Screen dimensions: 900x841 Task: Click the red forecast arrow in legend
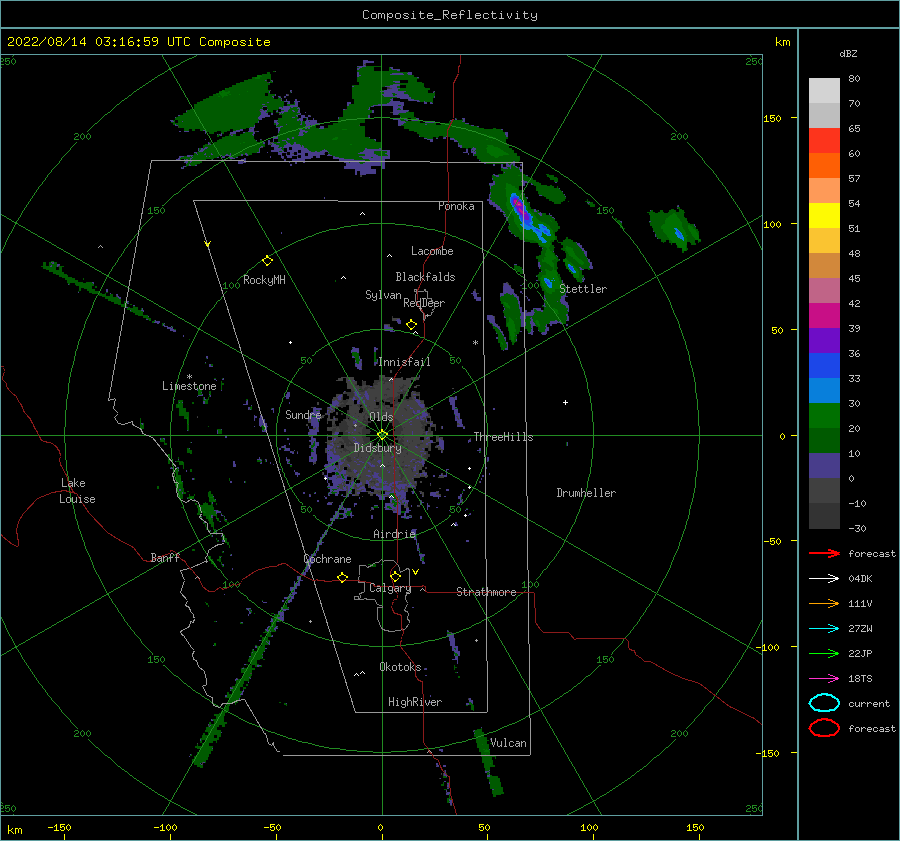[824, 553]
